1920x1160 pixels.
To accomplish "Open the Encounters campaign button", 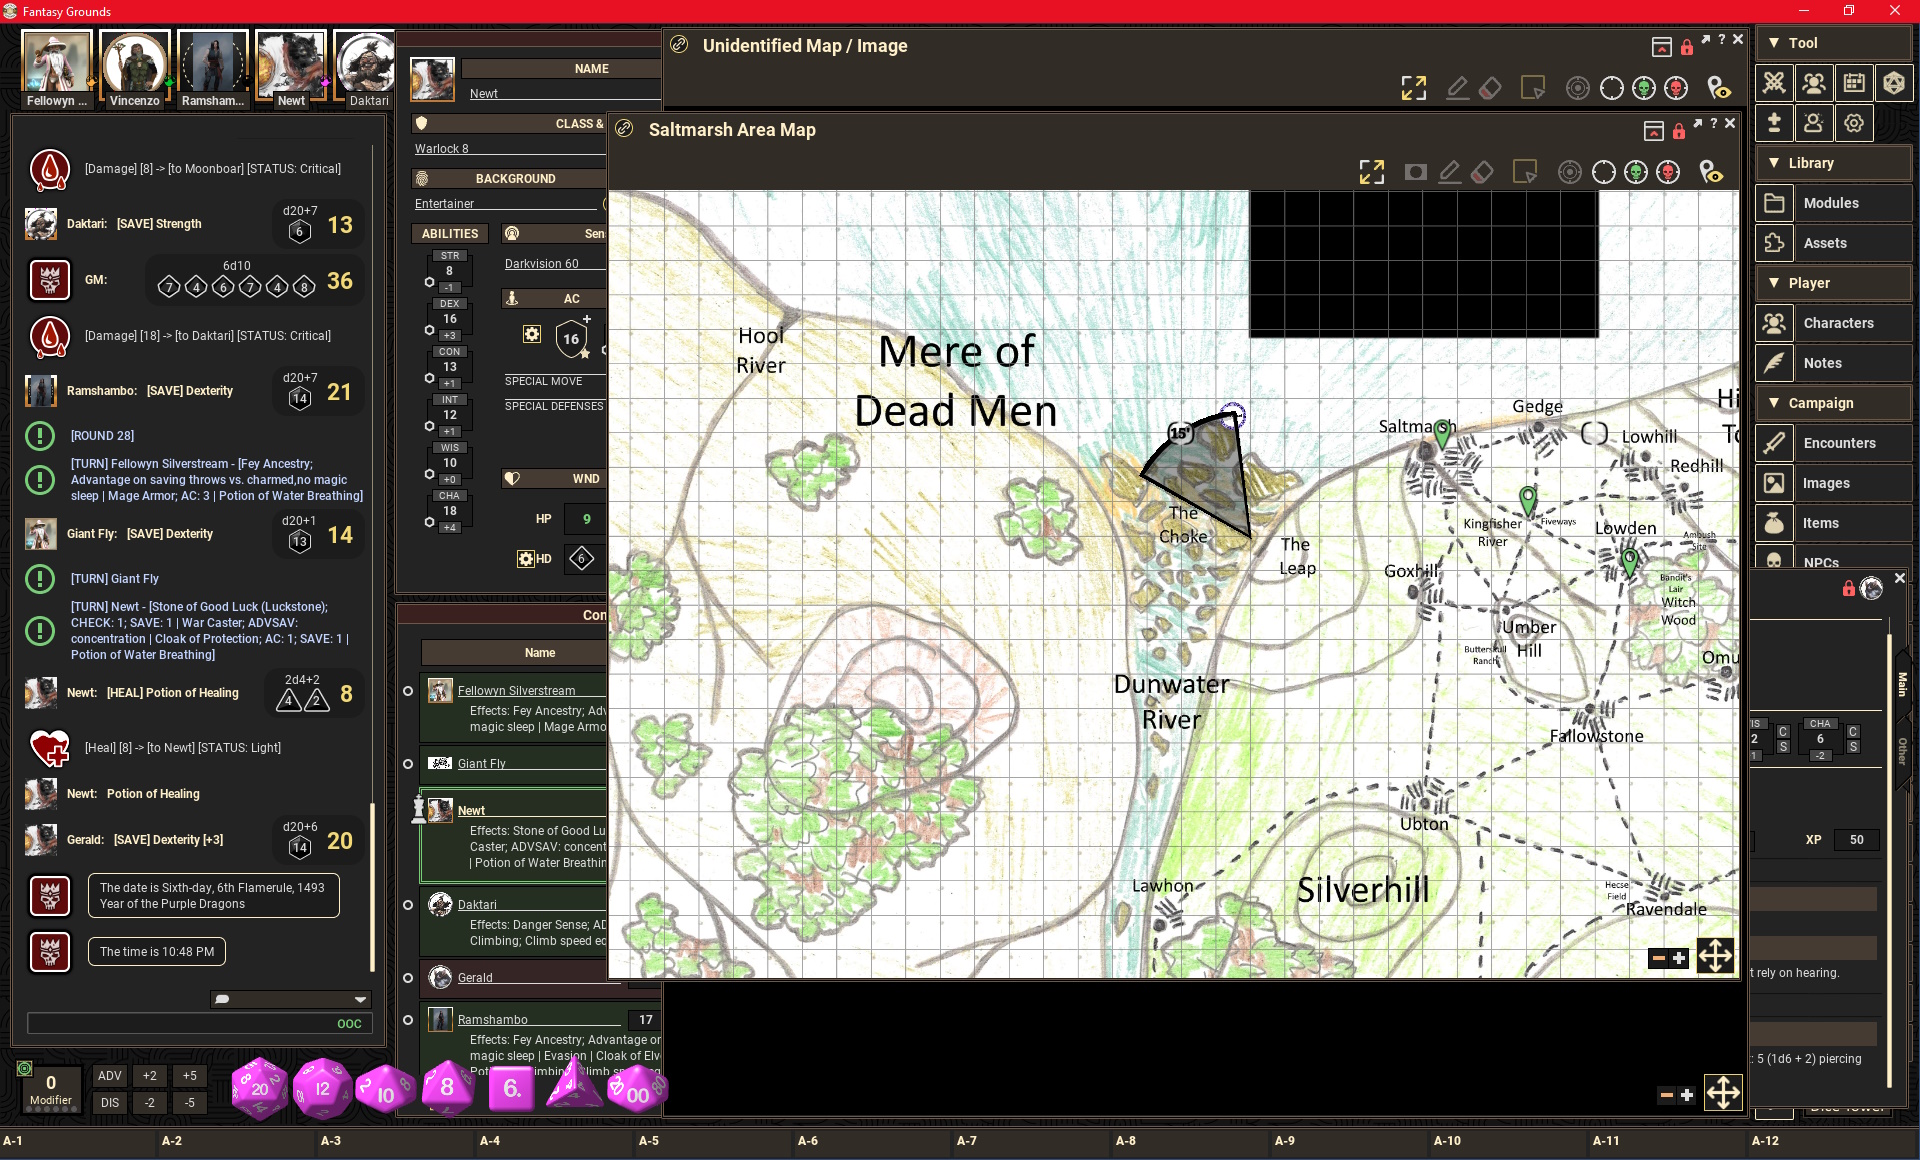I will pos(1834,443).
